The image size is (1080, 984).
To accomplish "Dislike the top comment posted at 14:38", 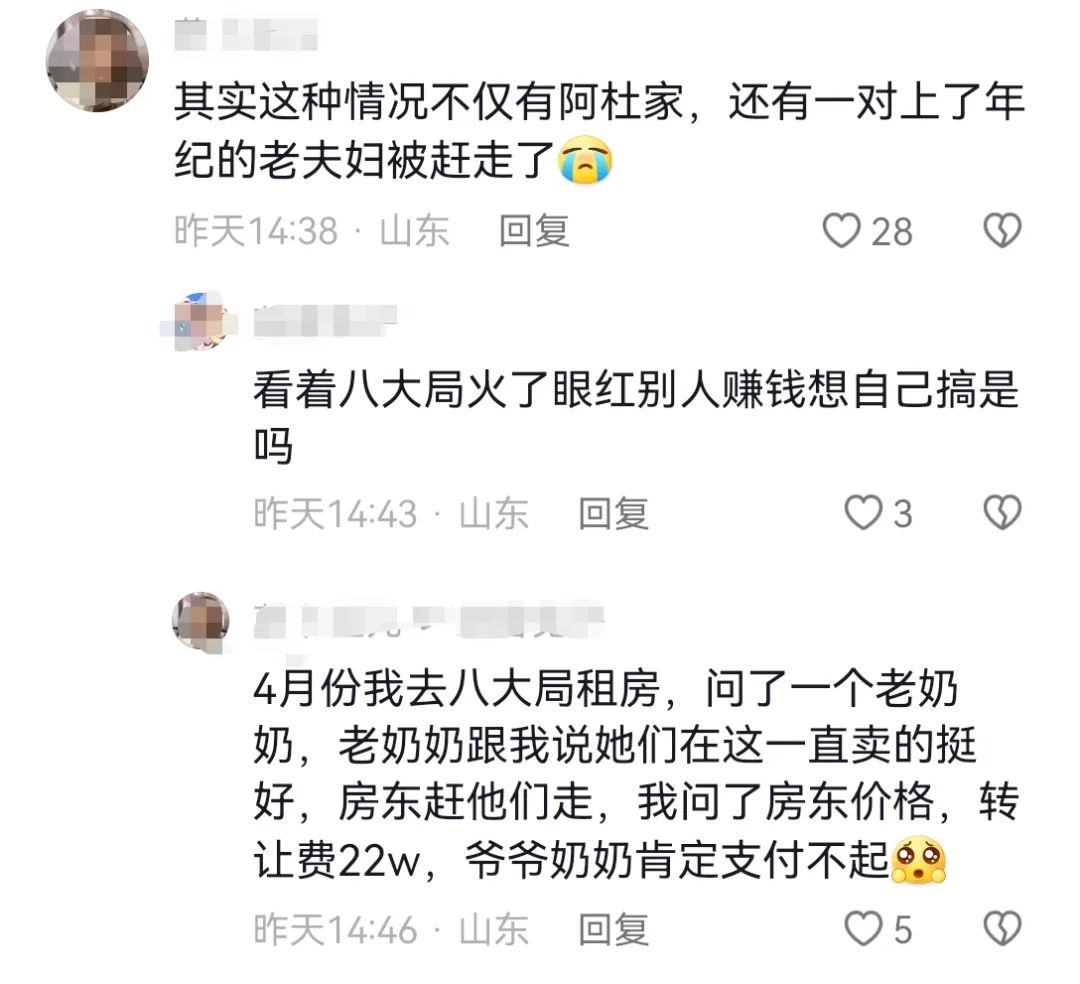I will coord(1001,231).
